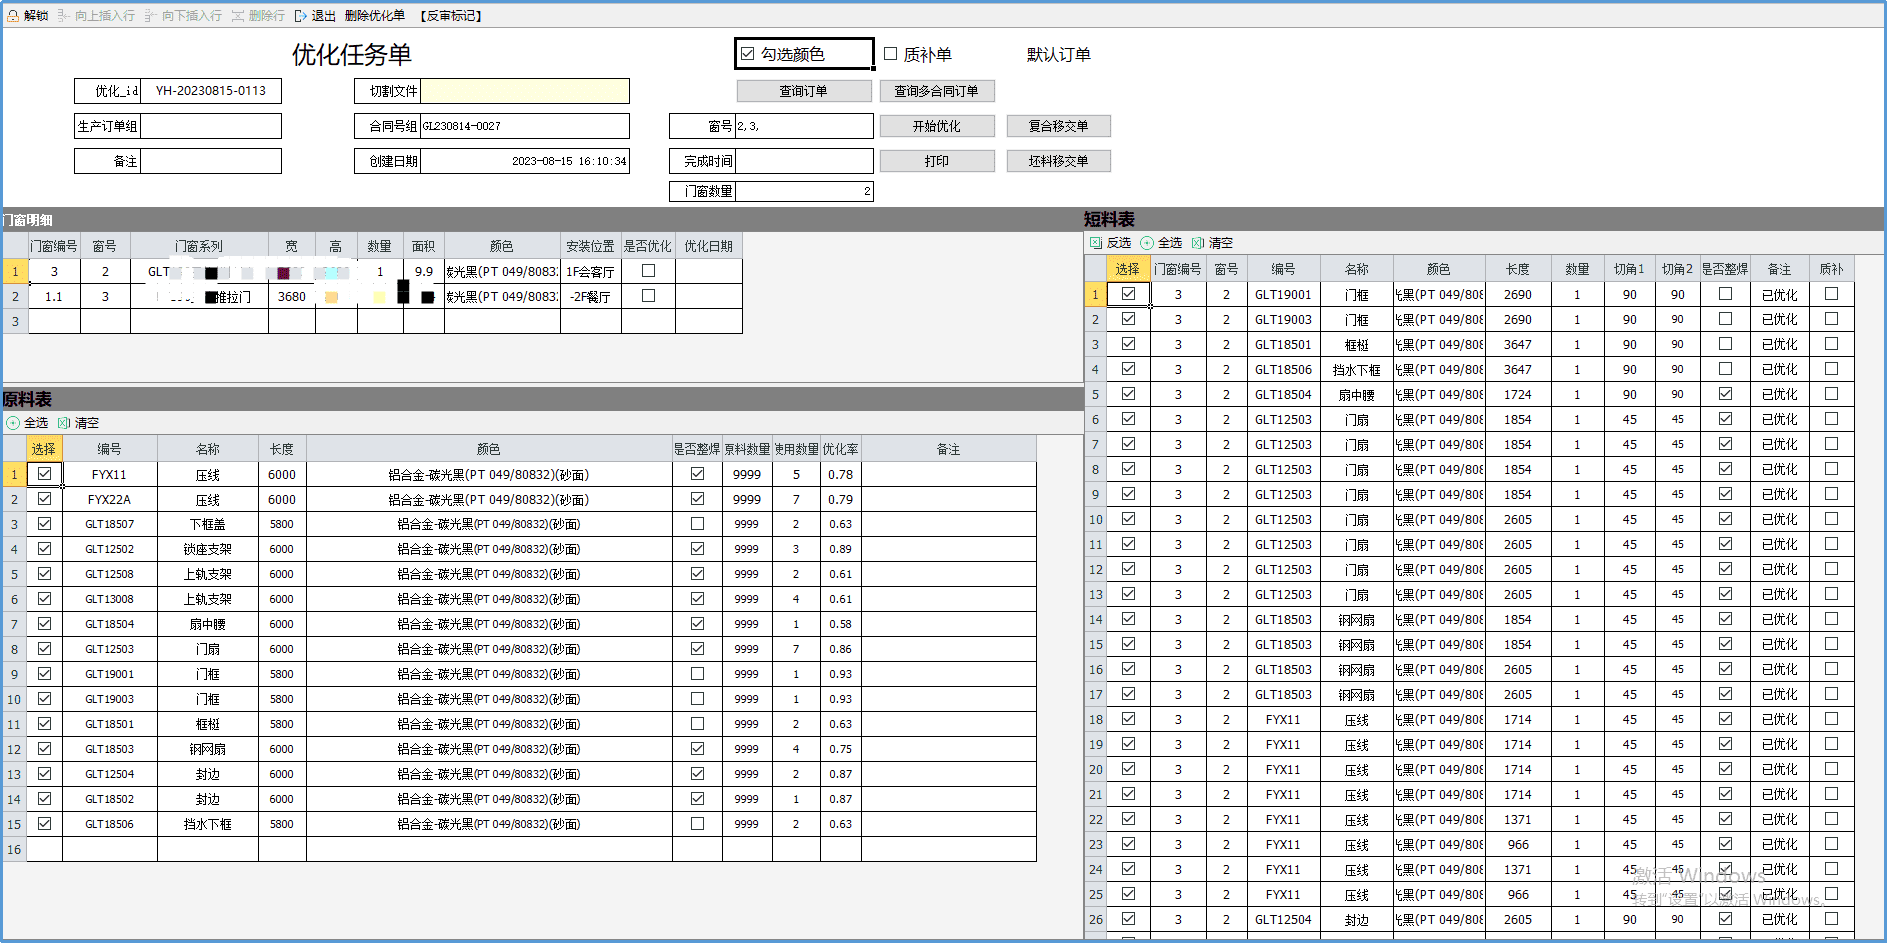Click the yellow 切割文件 input field
The image size is (1887, 945).
pyautogui.click(x=525, y=91)
